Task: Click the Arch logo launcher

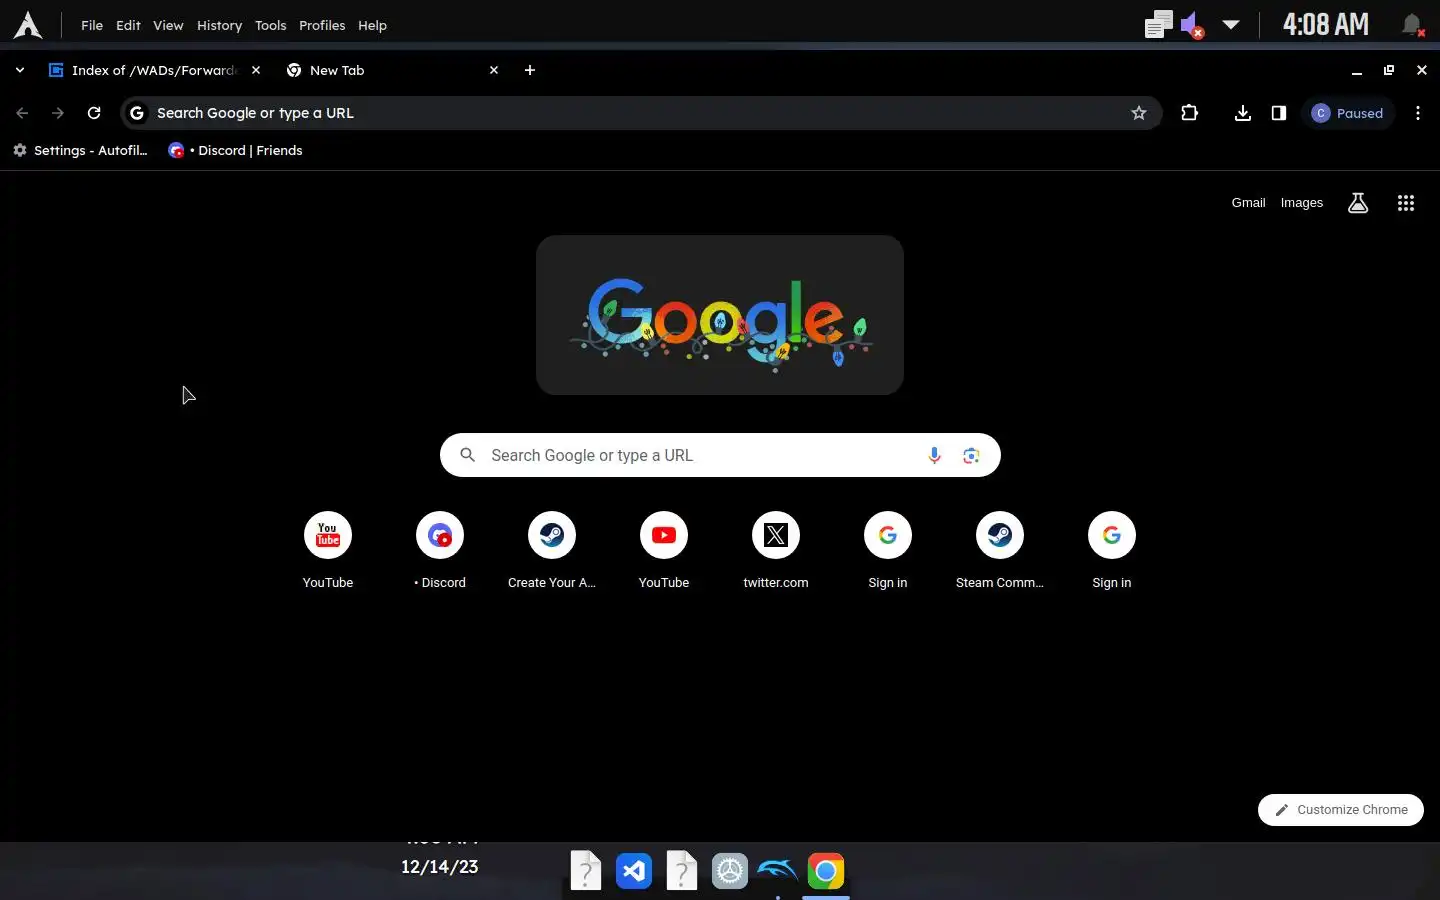Action: pyautogui.click(x=28, y=25)
